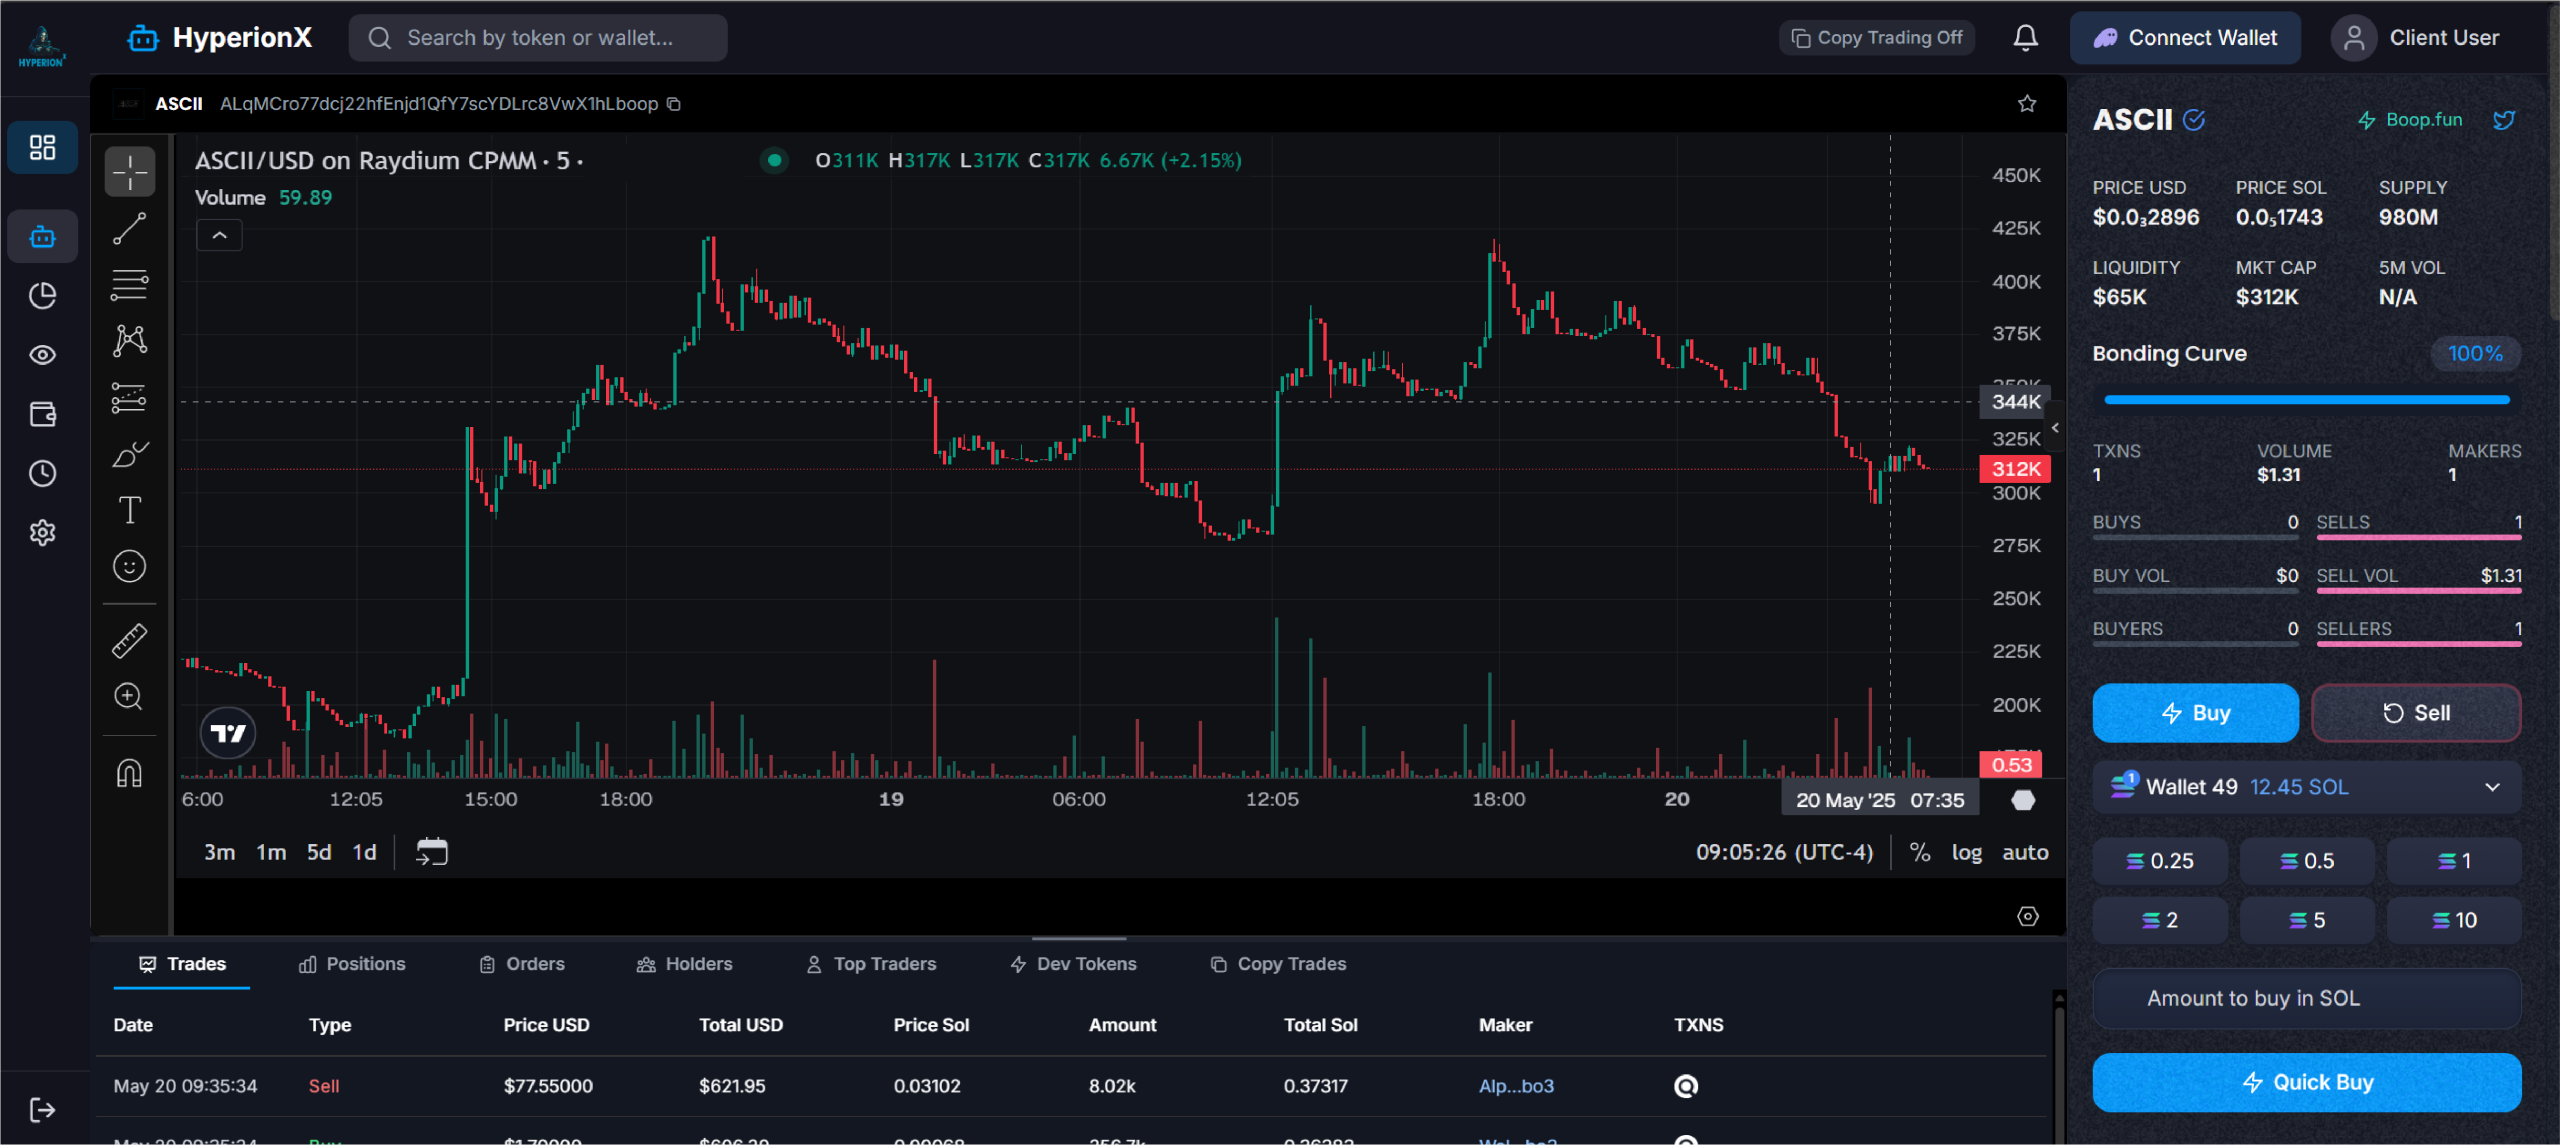Open the ASCII Twitter link icon
Image resolution: width=2560 pixels, height=1145 pixels.
[2504, 120]
